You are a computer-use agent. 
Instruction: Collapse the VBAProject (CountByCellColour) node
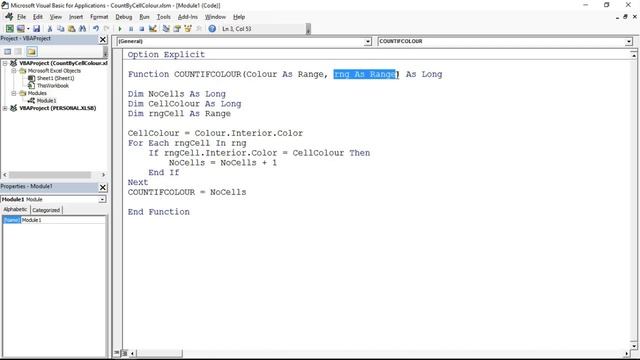[5, 63]
